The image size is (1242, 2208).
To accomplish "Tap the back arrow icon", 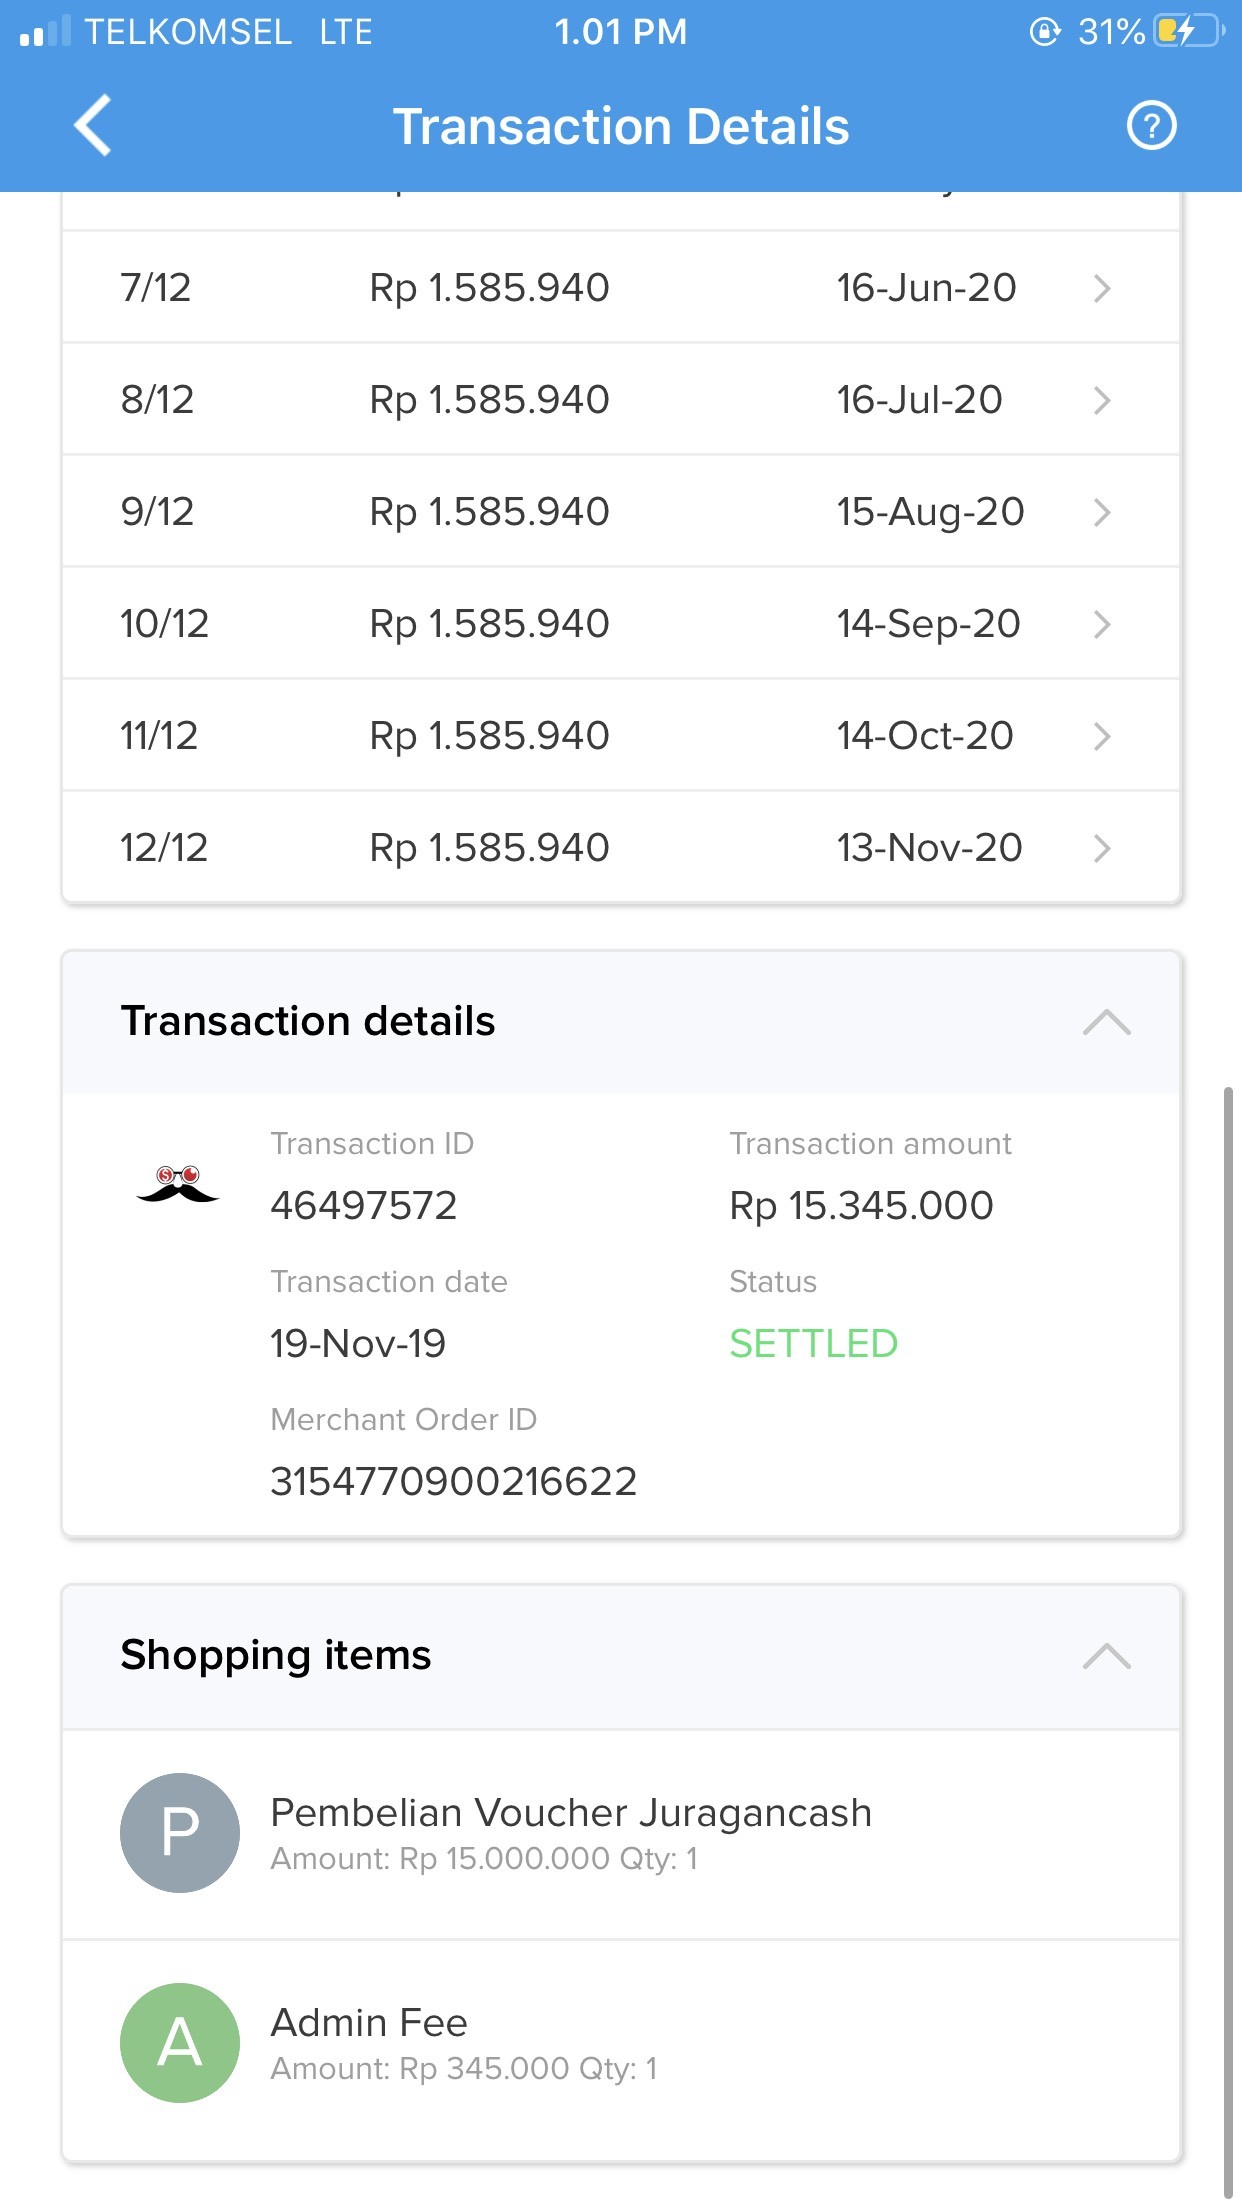I will (x=93, y=126).
